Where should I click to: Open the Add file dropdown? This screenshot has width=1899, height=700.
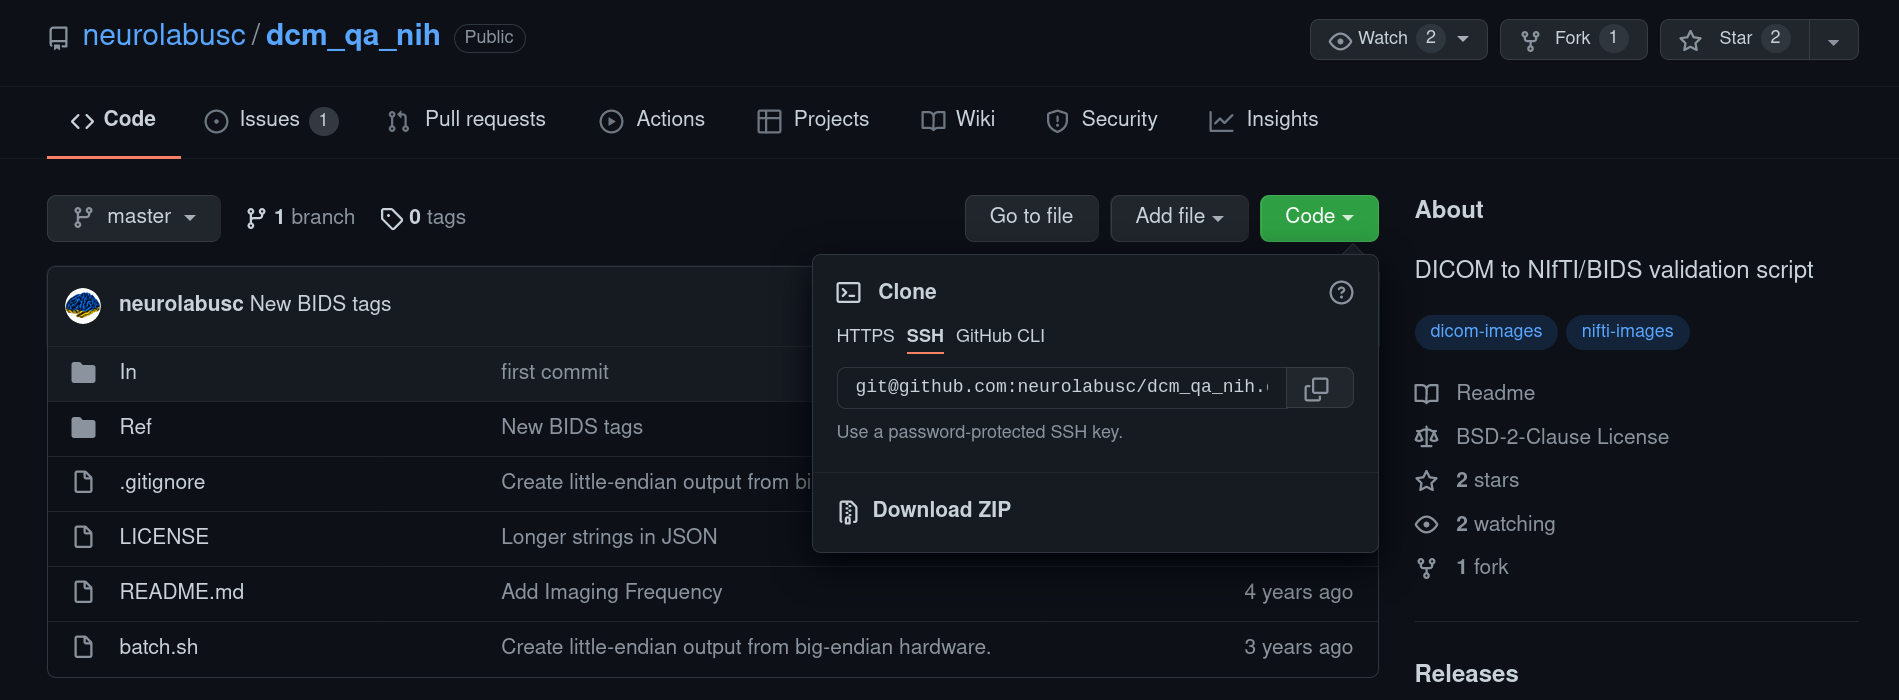pos(1179,218)
